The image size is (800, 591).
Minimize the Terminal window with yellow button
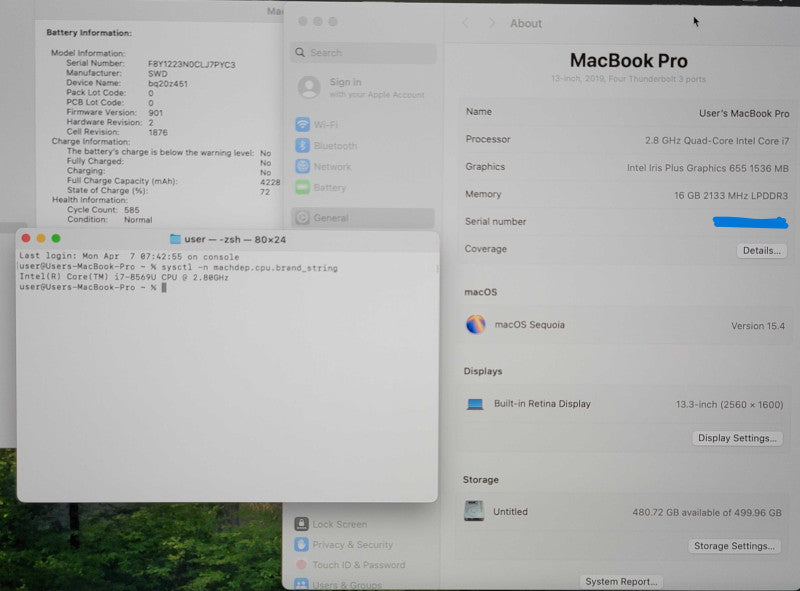41,238
